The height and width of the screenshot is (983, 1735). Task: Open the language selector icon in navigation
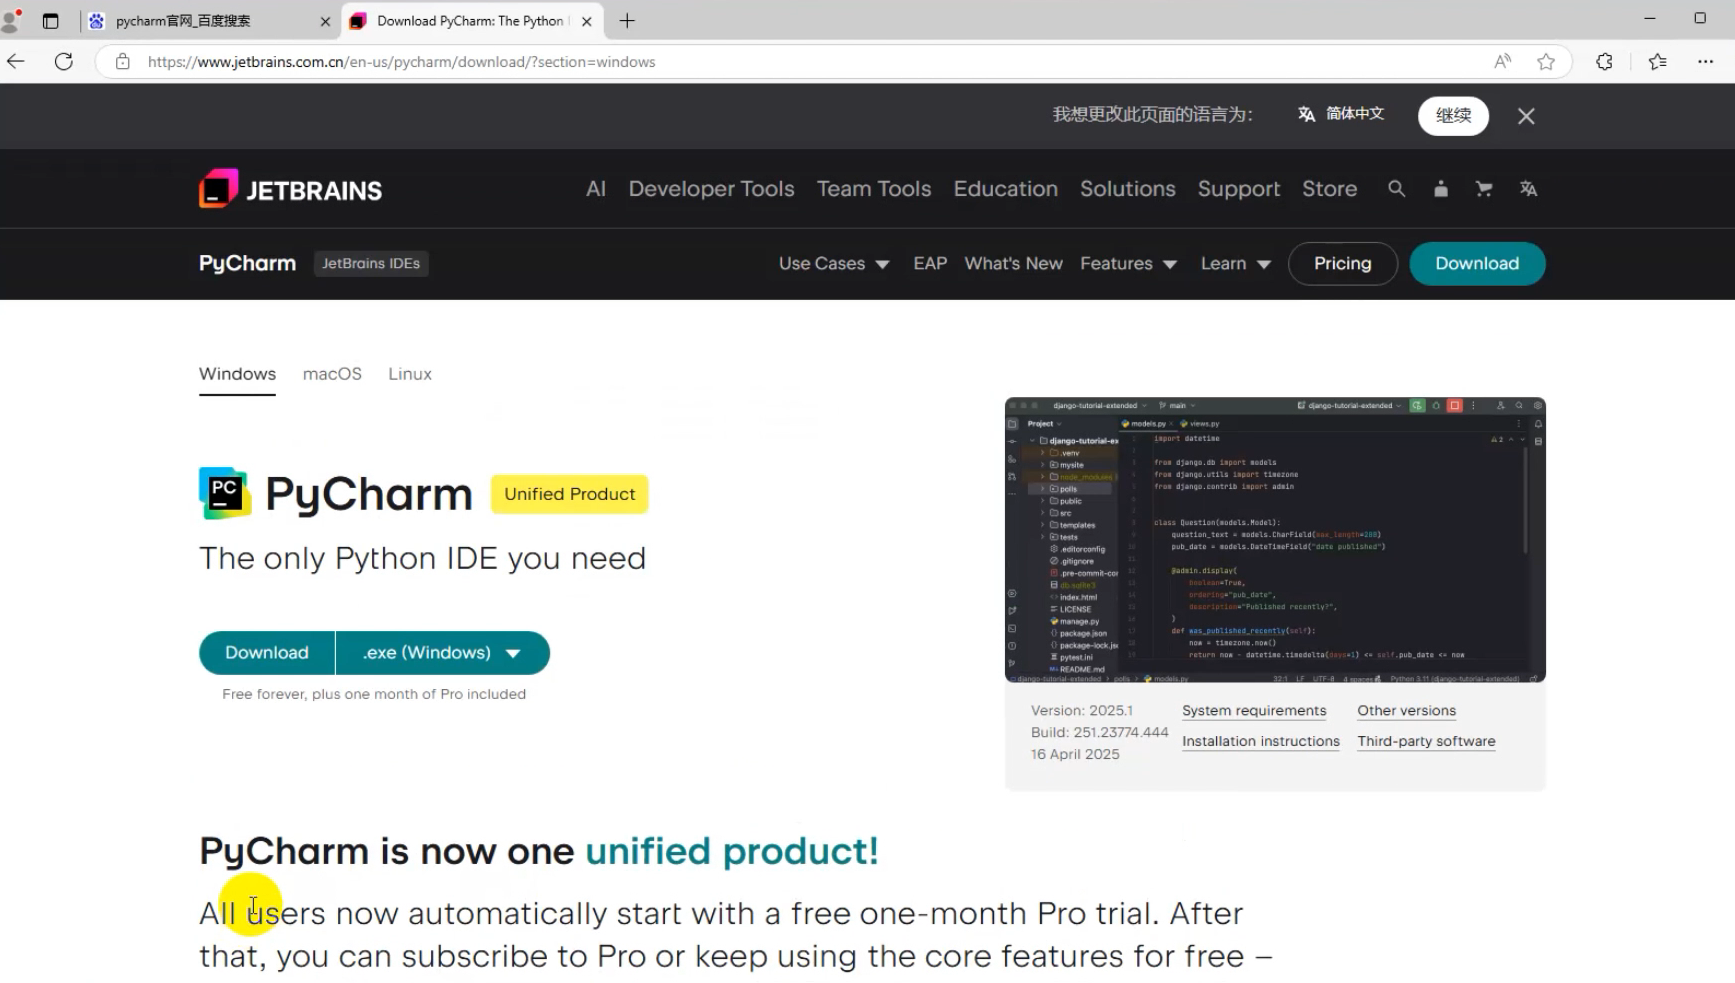pyautogui.click(x=1528, y=188)
